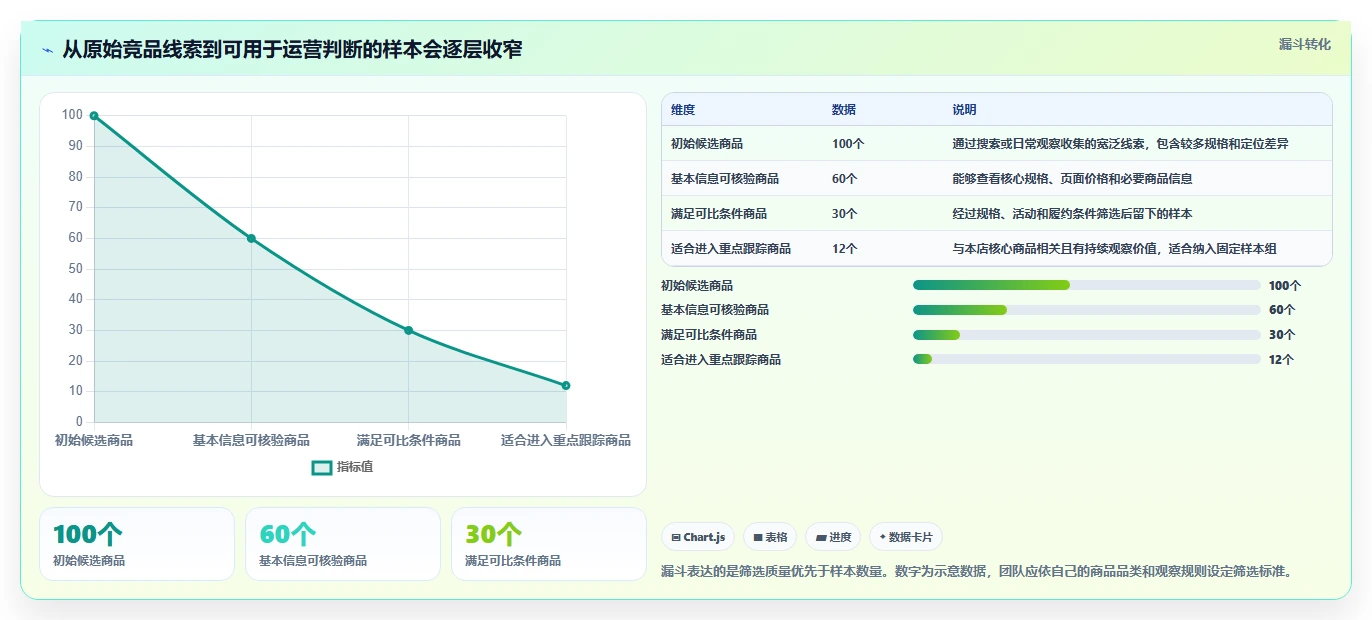The image size is (1372, 620).
Task: Click the 100个 value beside the progress bar
Action: pyautogui.click(x=1285, y=286)
